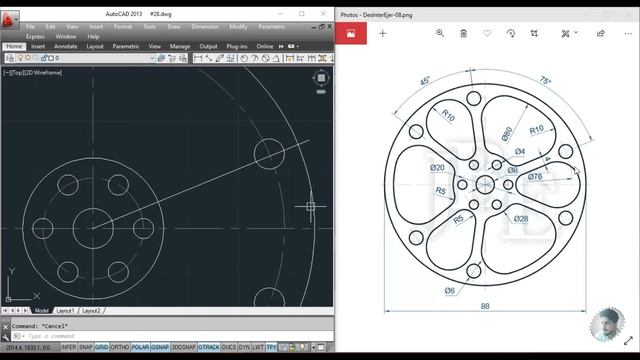Viewport: 640px width, 360px height.
Task: Select the Arc Length dimension tool
Action: click(220, 58)
